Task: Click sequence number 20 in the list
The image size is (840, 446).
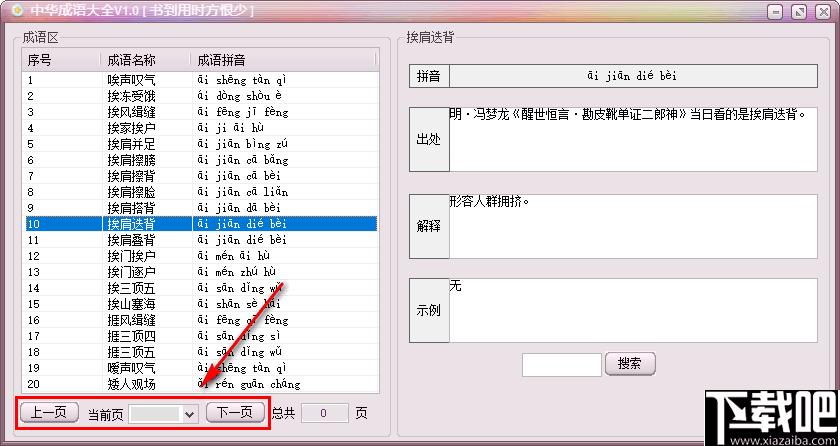Action: [x=34, y=384]
